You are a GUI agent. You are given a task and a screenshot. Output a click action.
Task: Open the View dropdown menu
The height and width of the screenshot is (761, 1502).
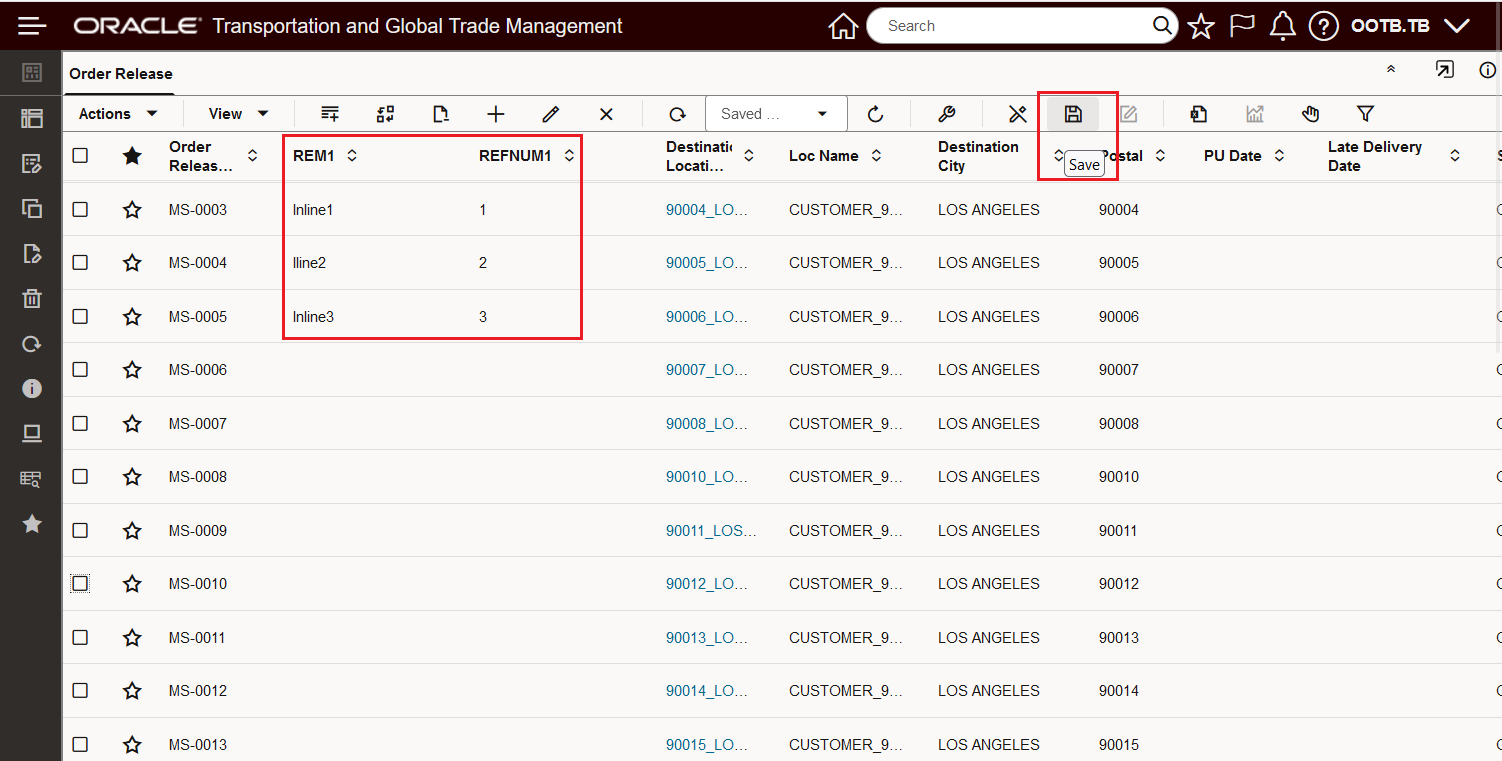point(238,114)
